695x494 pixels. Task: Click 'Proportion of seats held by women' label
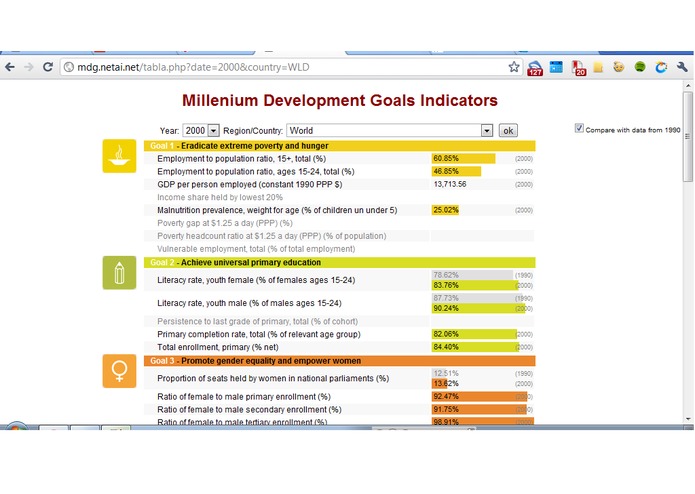click(273, 378)
